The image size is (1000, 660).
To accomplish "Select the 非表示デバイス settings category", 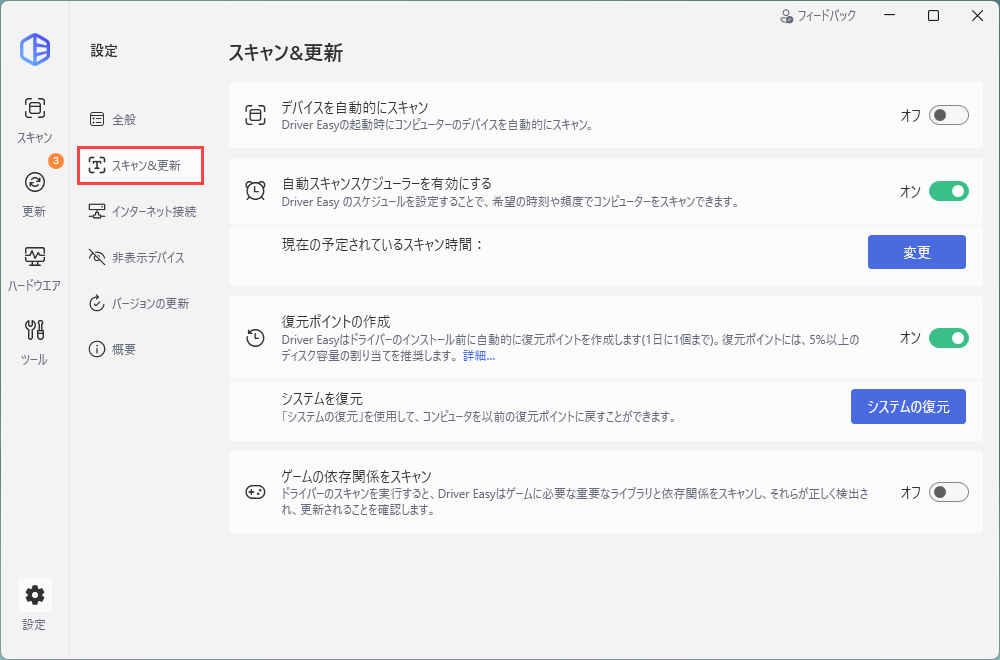I will (x=136, y=258).
